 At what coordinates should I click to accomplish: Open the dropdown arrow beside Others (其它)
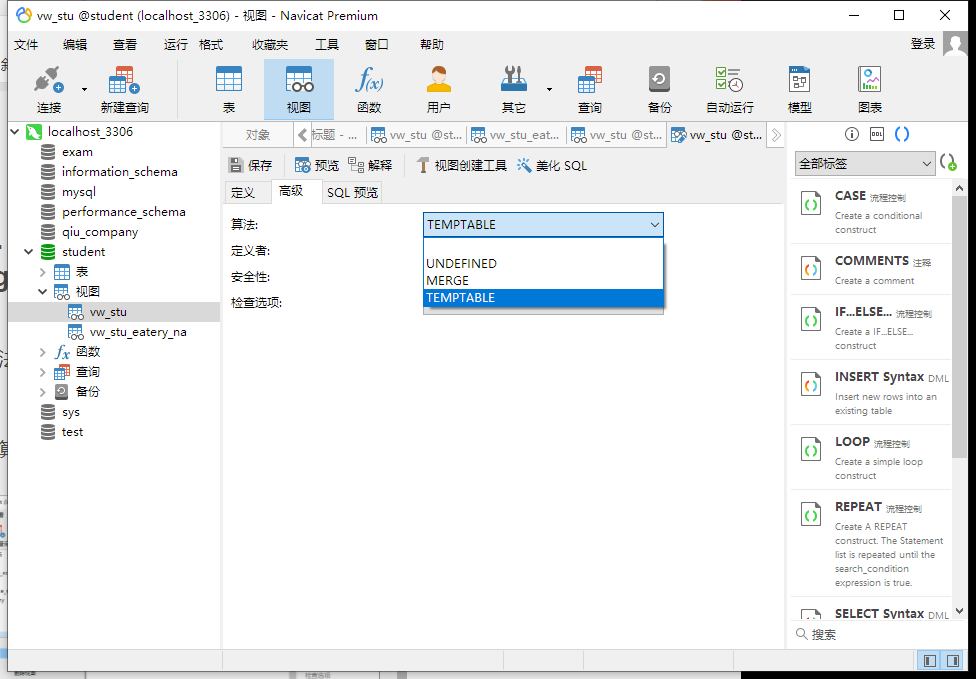pyautogui.click(x=549, y=90)
